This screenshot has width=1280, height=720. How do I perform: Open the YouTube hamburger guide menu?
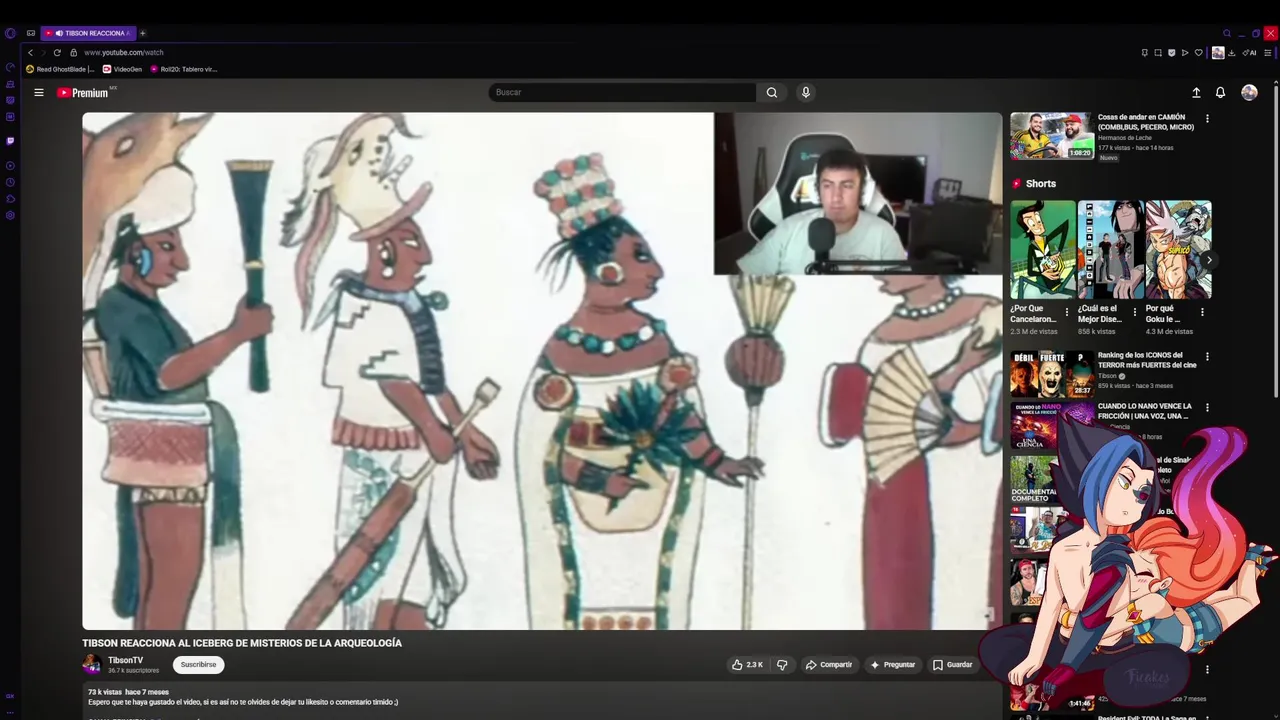click(x=39, y=92)
